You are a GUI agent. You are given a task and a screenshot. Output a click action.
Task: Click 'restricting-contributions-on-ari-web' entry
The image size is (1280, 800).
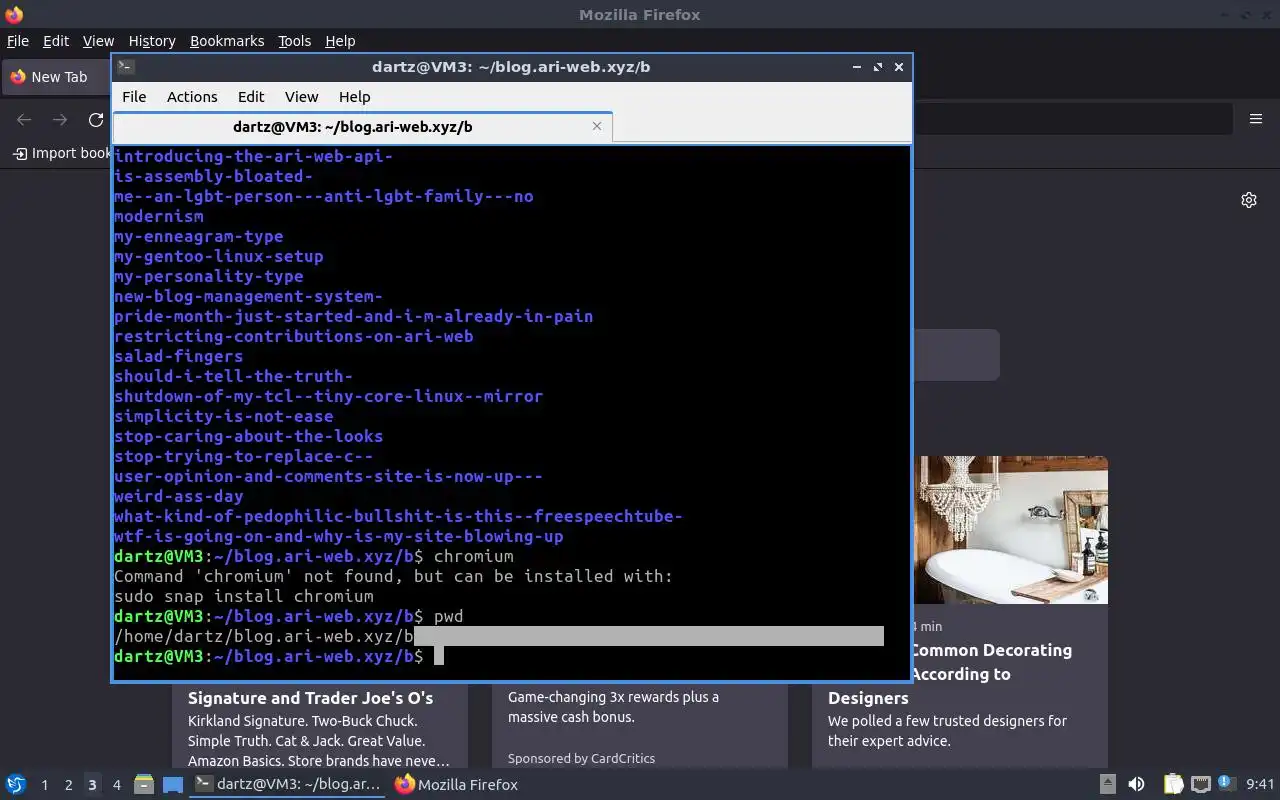(294, 336)
